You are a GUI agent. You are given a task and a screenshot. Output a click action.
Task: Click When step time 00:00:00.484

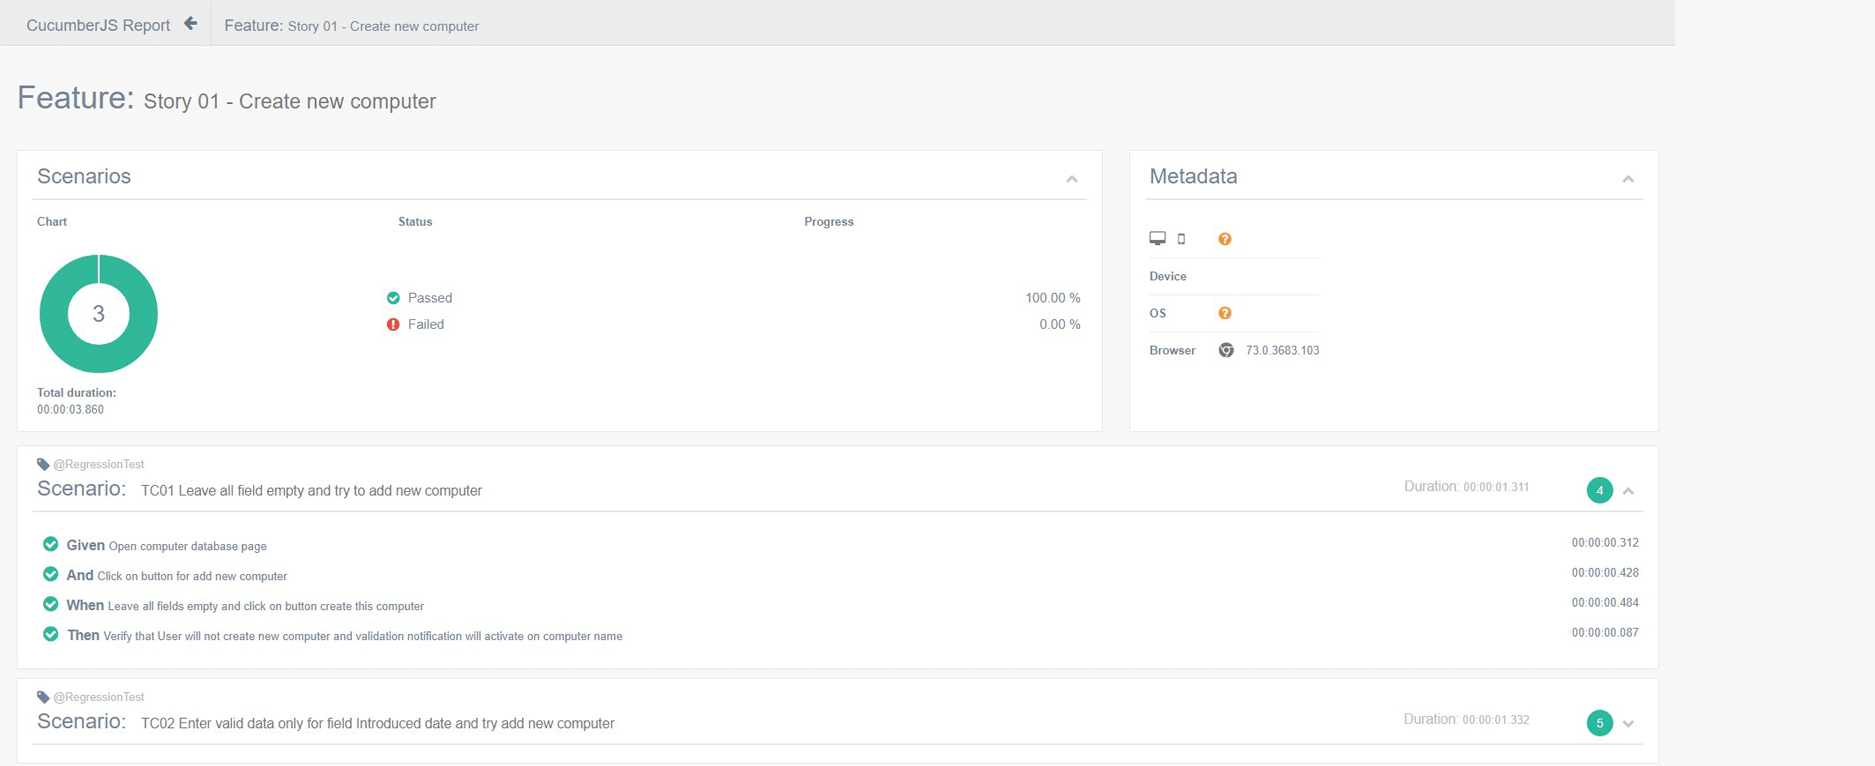1605,603
